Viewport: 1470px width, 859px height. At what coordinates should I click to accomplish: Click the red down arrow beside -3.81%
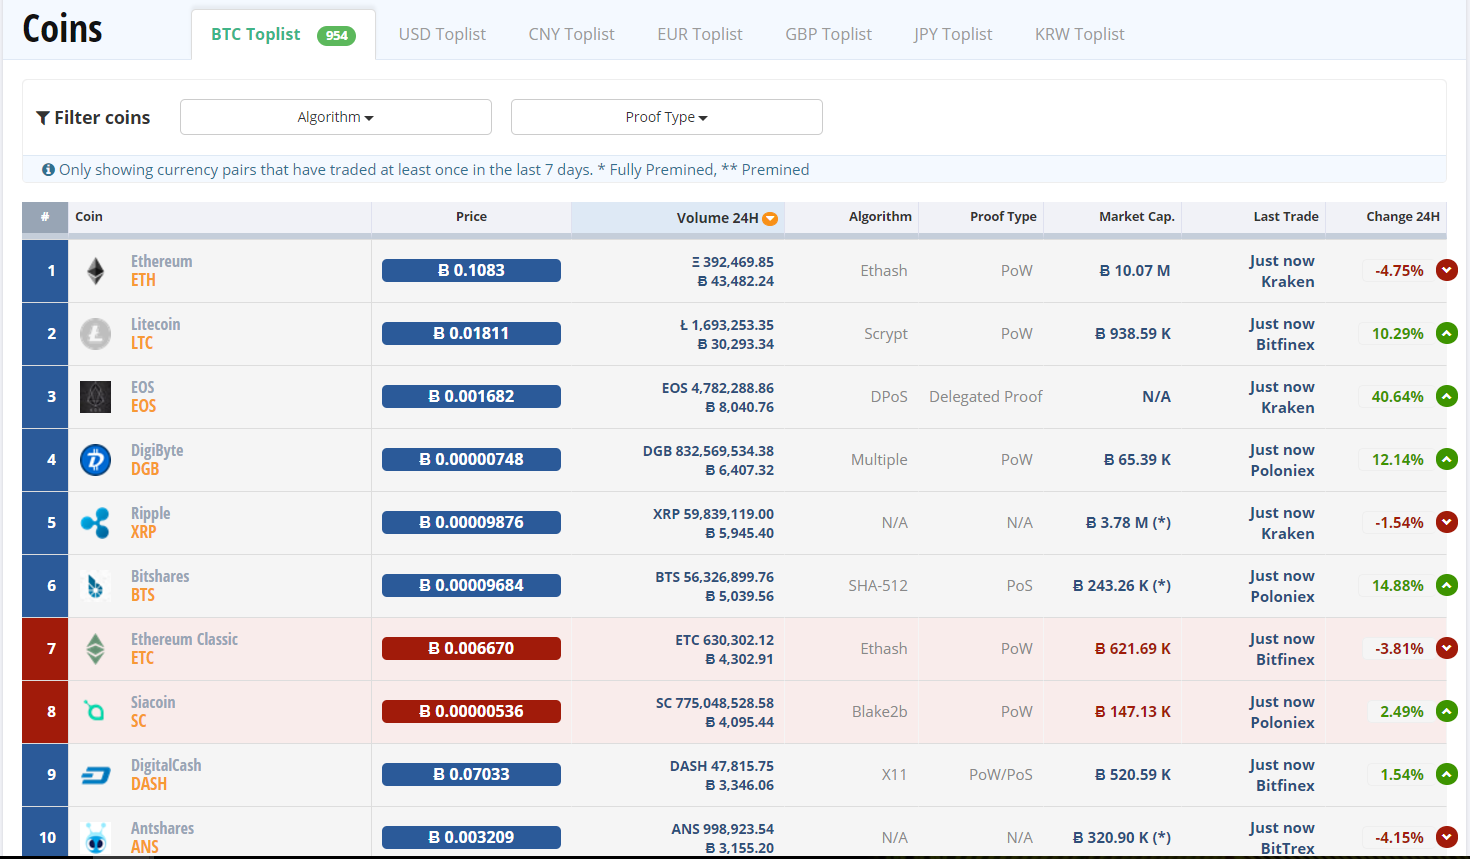[x=1447, y=648]
